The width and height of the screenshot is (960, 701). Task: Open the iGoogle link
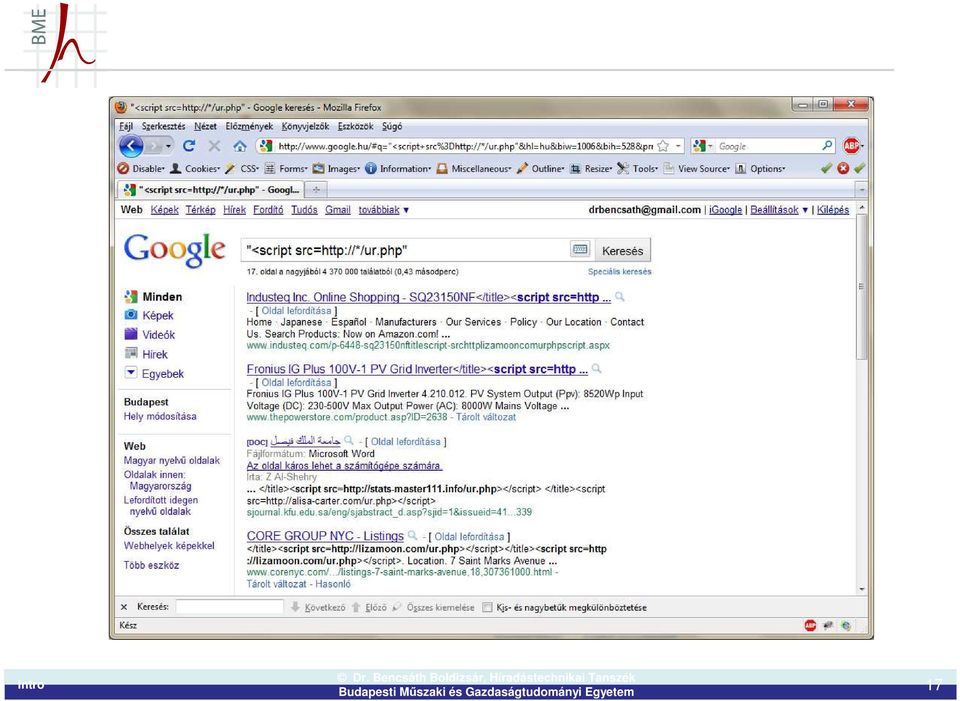(x=726, y=210)
